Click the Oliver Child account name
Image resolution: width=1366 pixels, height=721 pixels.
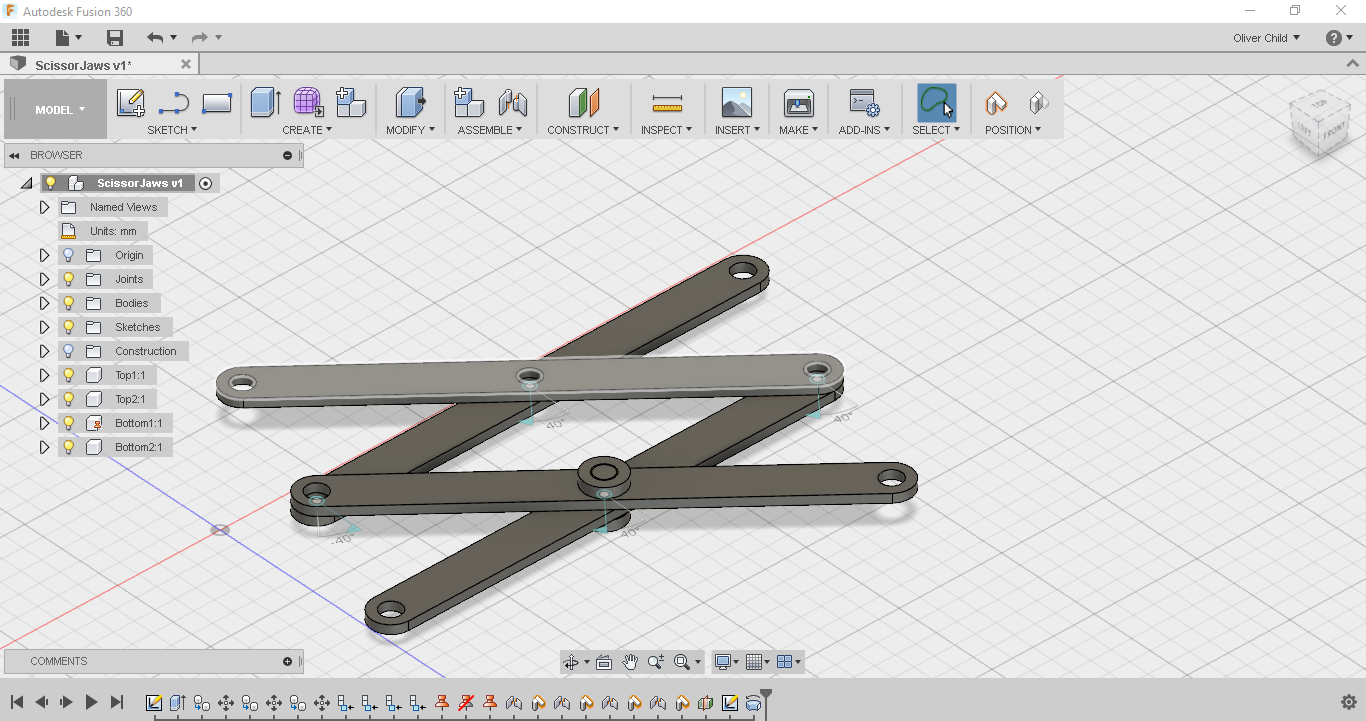coord(1262,37)
